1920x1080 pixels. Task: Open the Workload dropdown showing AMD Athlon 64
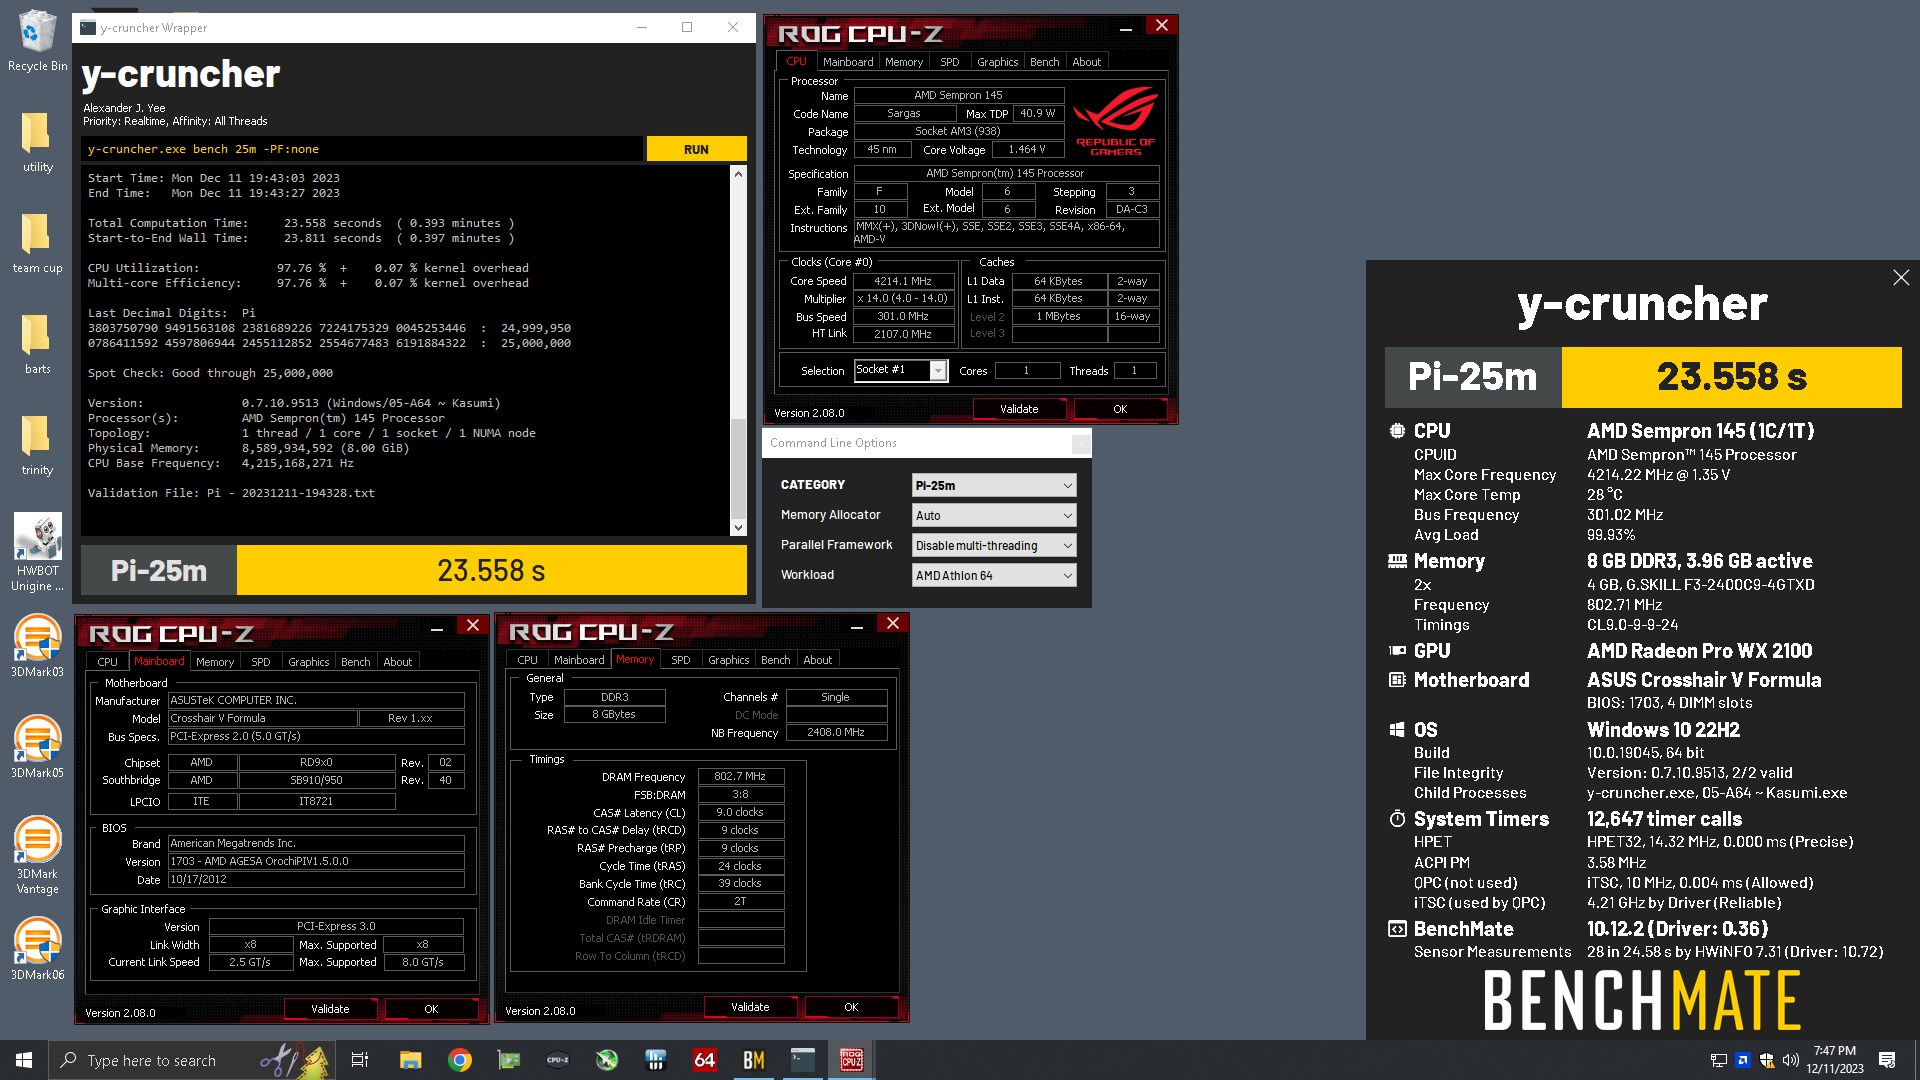tap(994, 575)
